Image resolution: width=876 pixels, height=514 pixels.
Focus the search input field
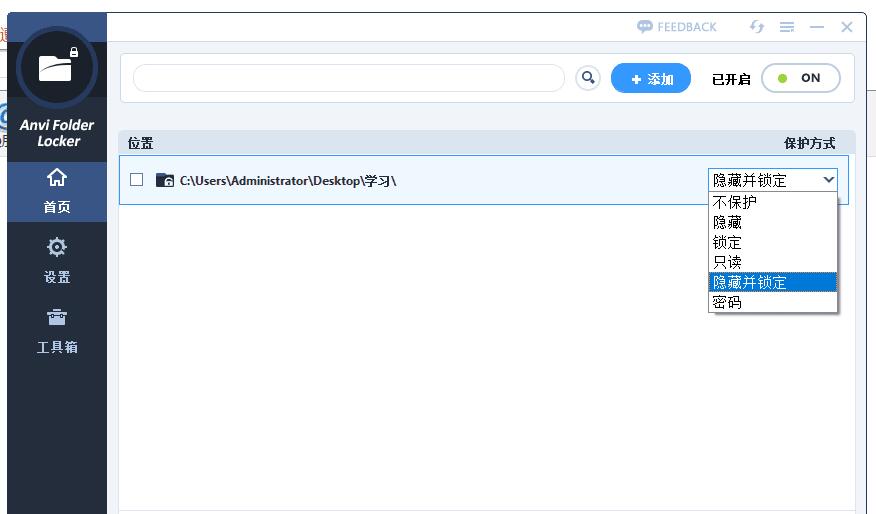click(349, 78)
